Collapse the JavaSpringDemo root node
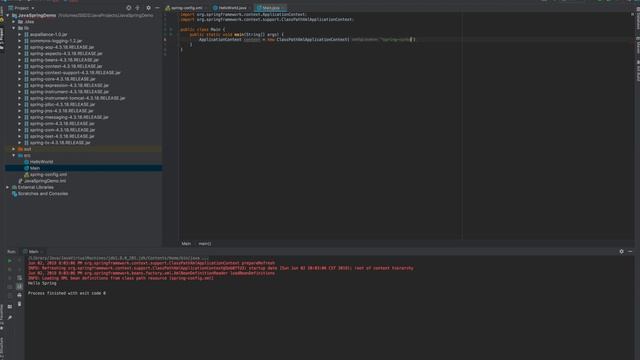Viewport: 640px width, 360px height. [8, 16]
